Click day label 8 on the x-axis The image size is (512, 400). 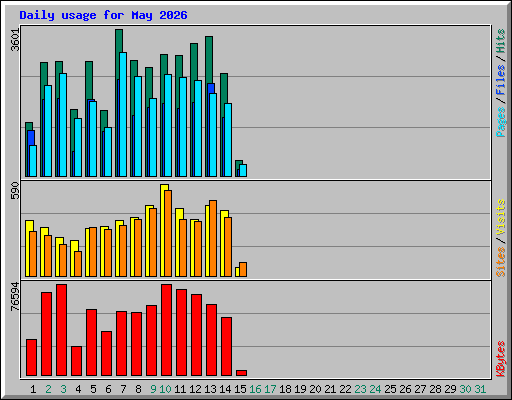tap(138, 389)
